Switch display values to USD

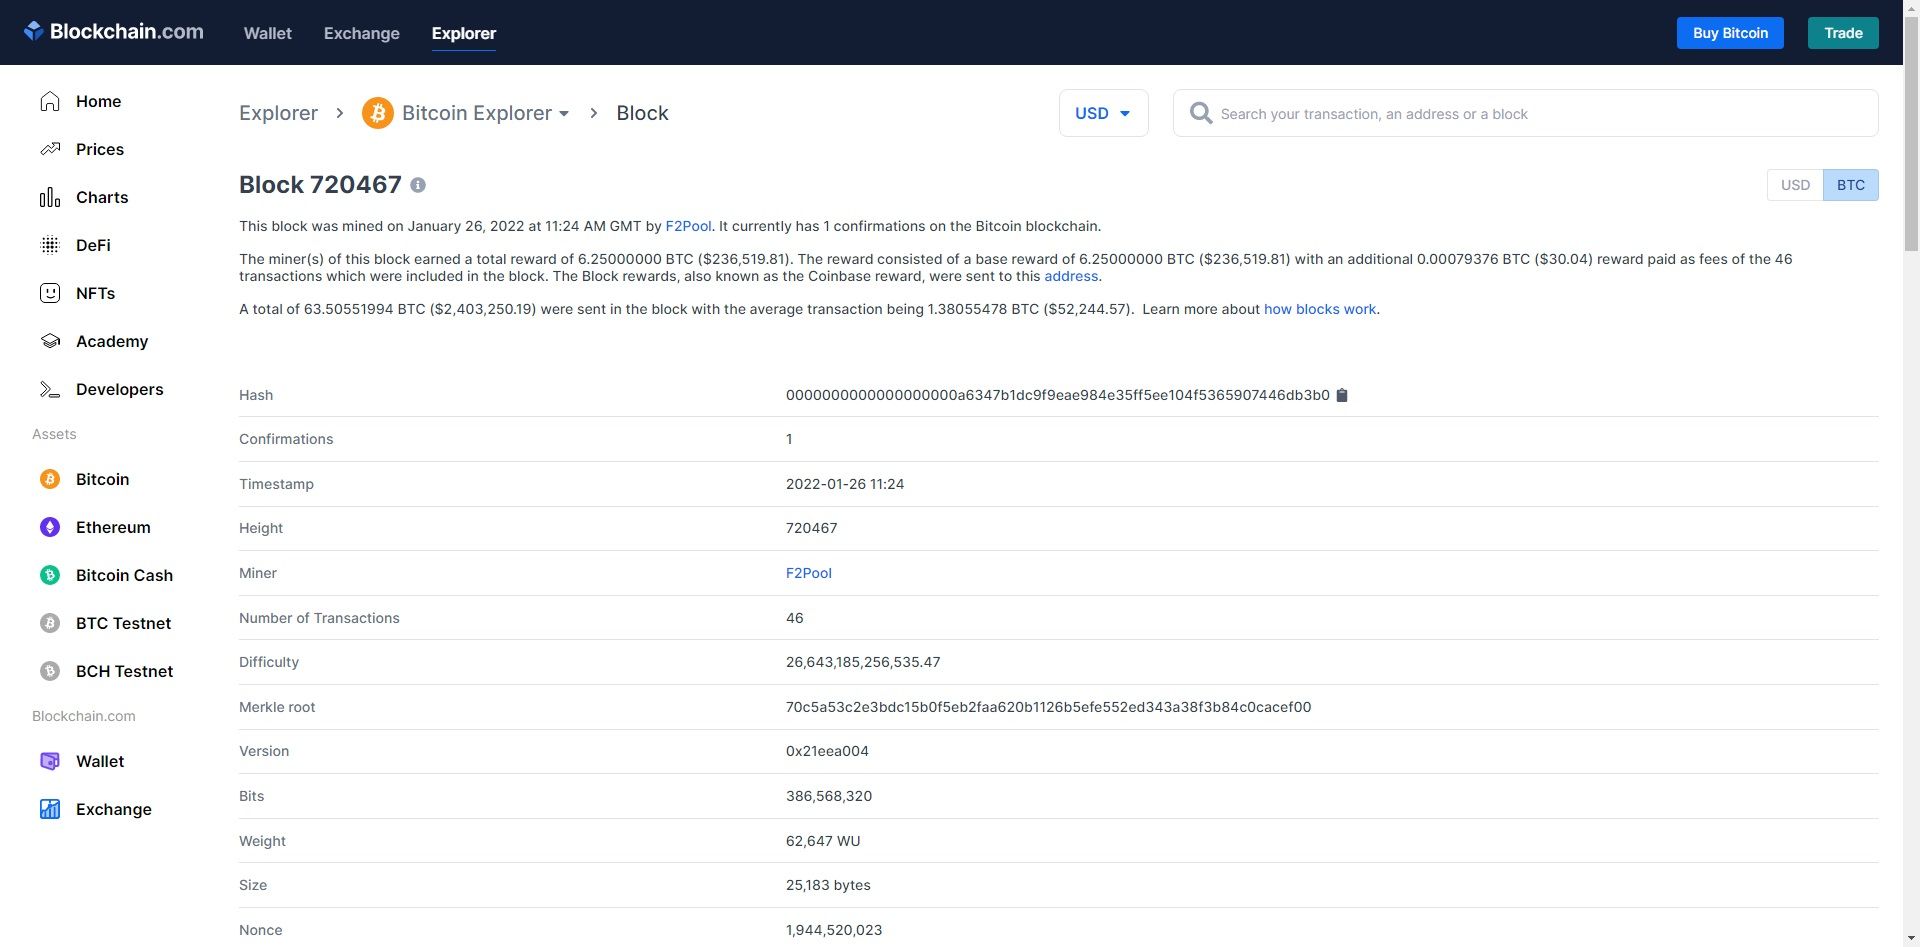(x=1795, y=185)
